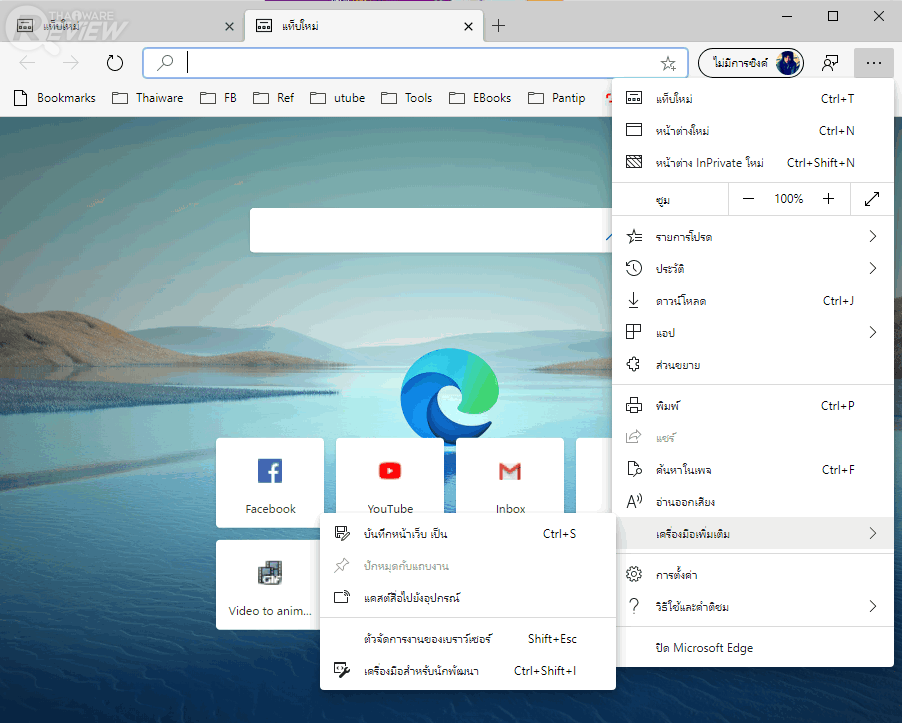Expand the ประวัติ (History) submenu
Viewport: 902px width, 723px height.
pos(752,269)
